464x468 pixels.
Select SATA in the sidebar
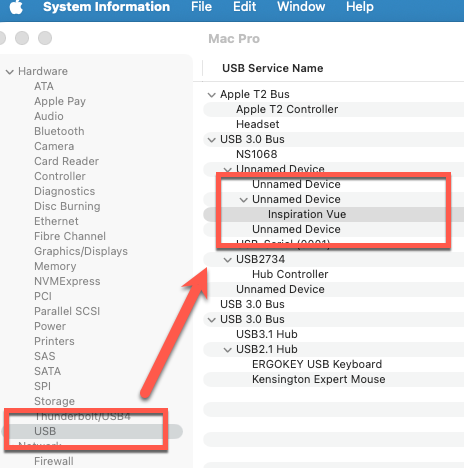(48, 371)
